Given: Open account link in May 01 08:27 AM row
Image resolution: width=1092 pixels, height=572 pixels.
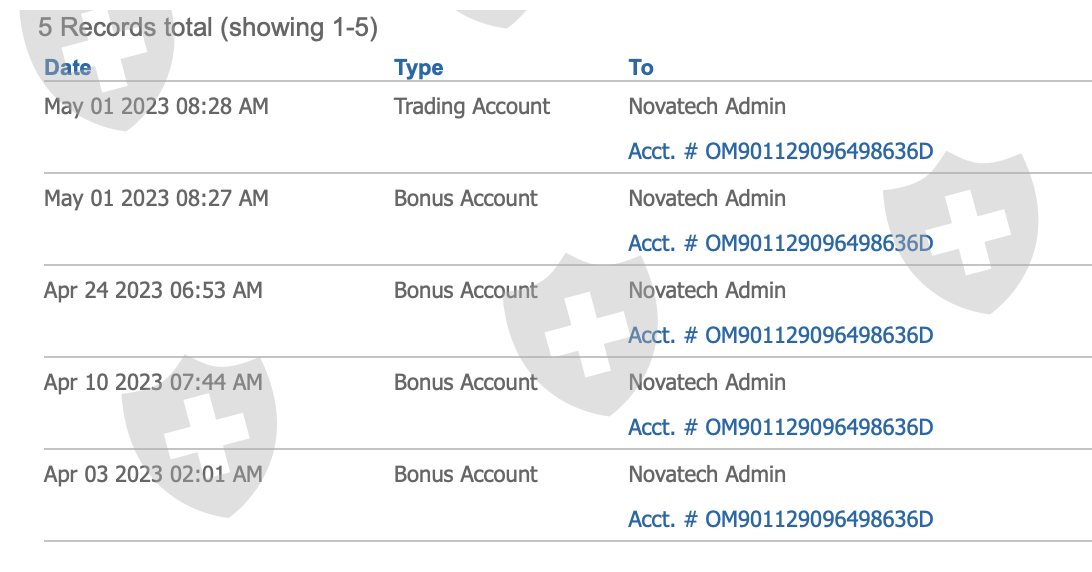Looking at the screenshot, I should (x=780, y=244).
